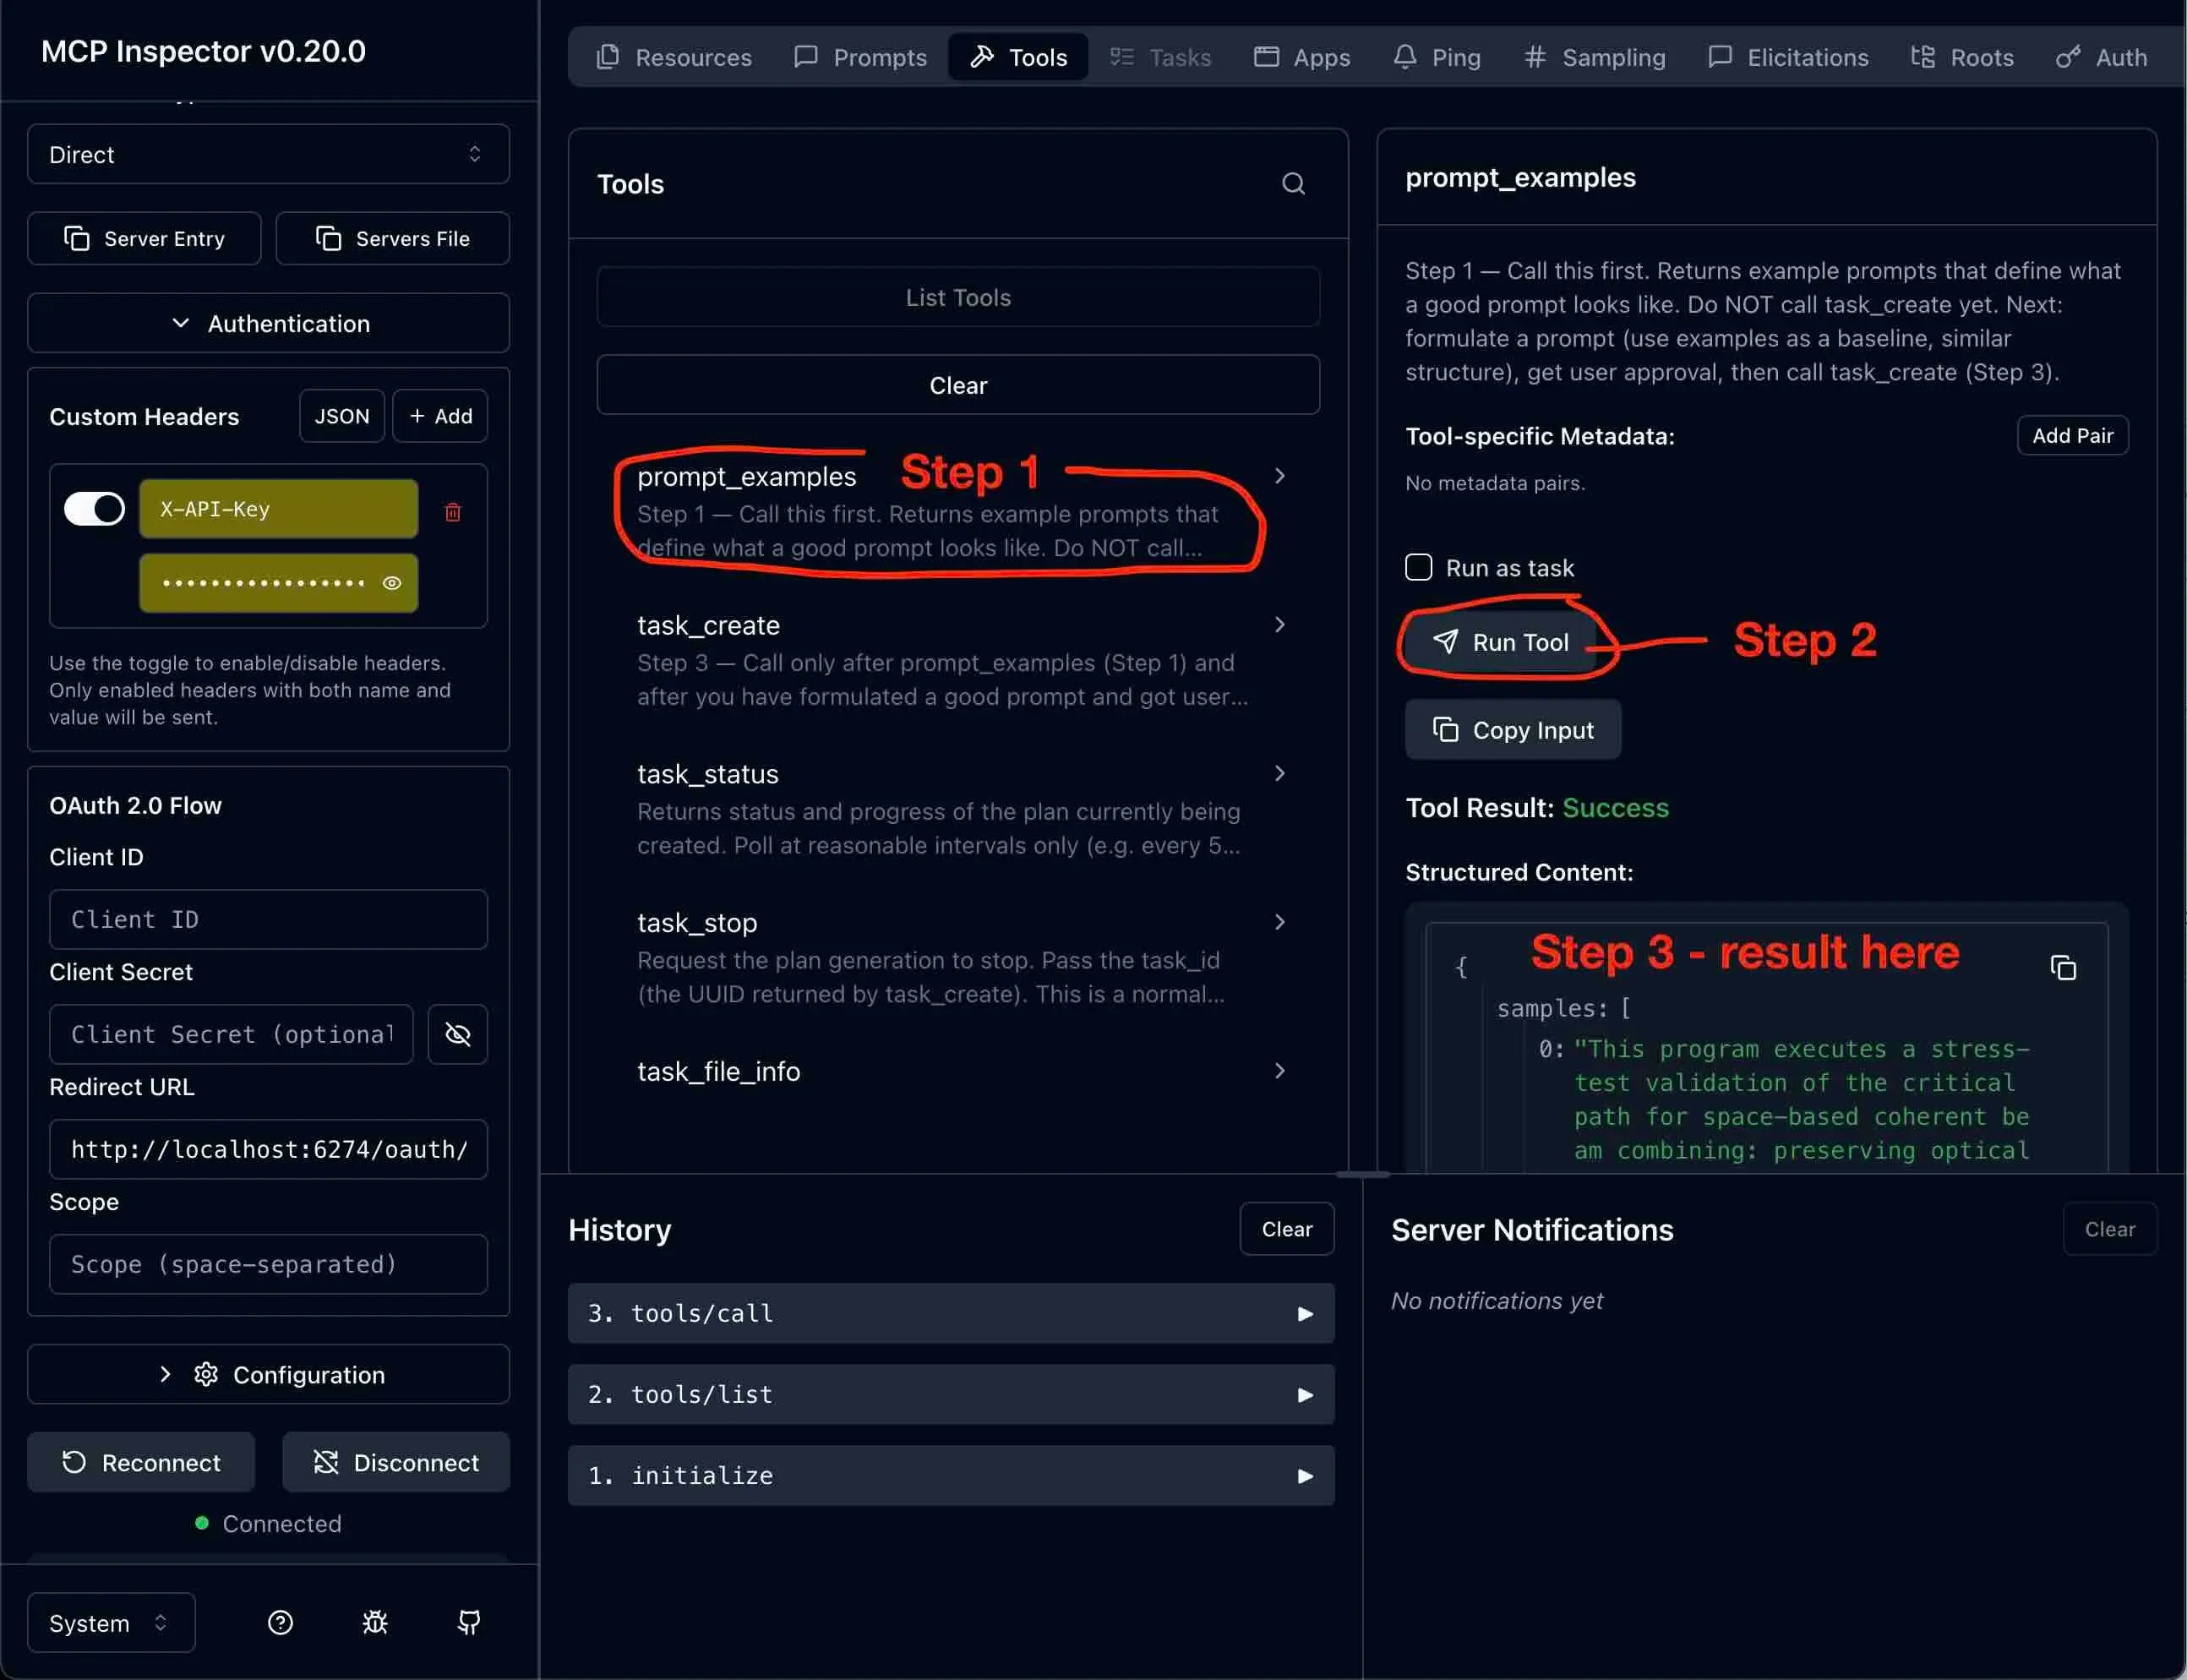This screenshot has width=2187, height=1680.
Task: Click the search icon in Tools panel
Action: [1292, 184]
